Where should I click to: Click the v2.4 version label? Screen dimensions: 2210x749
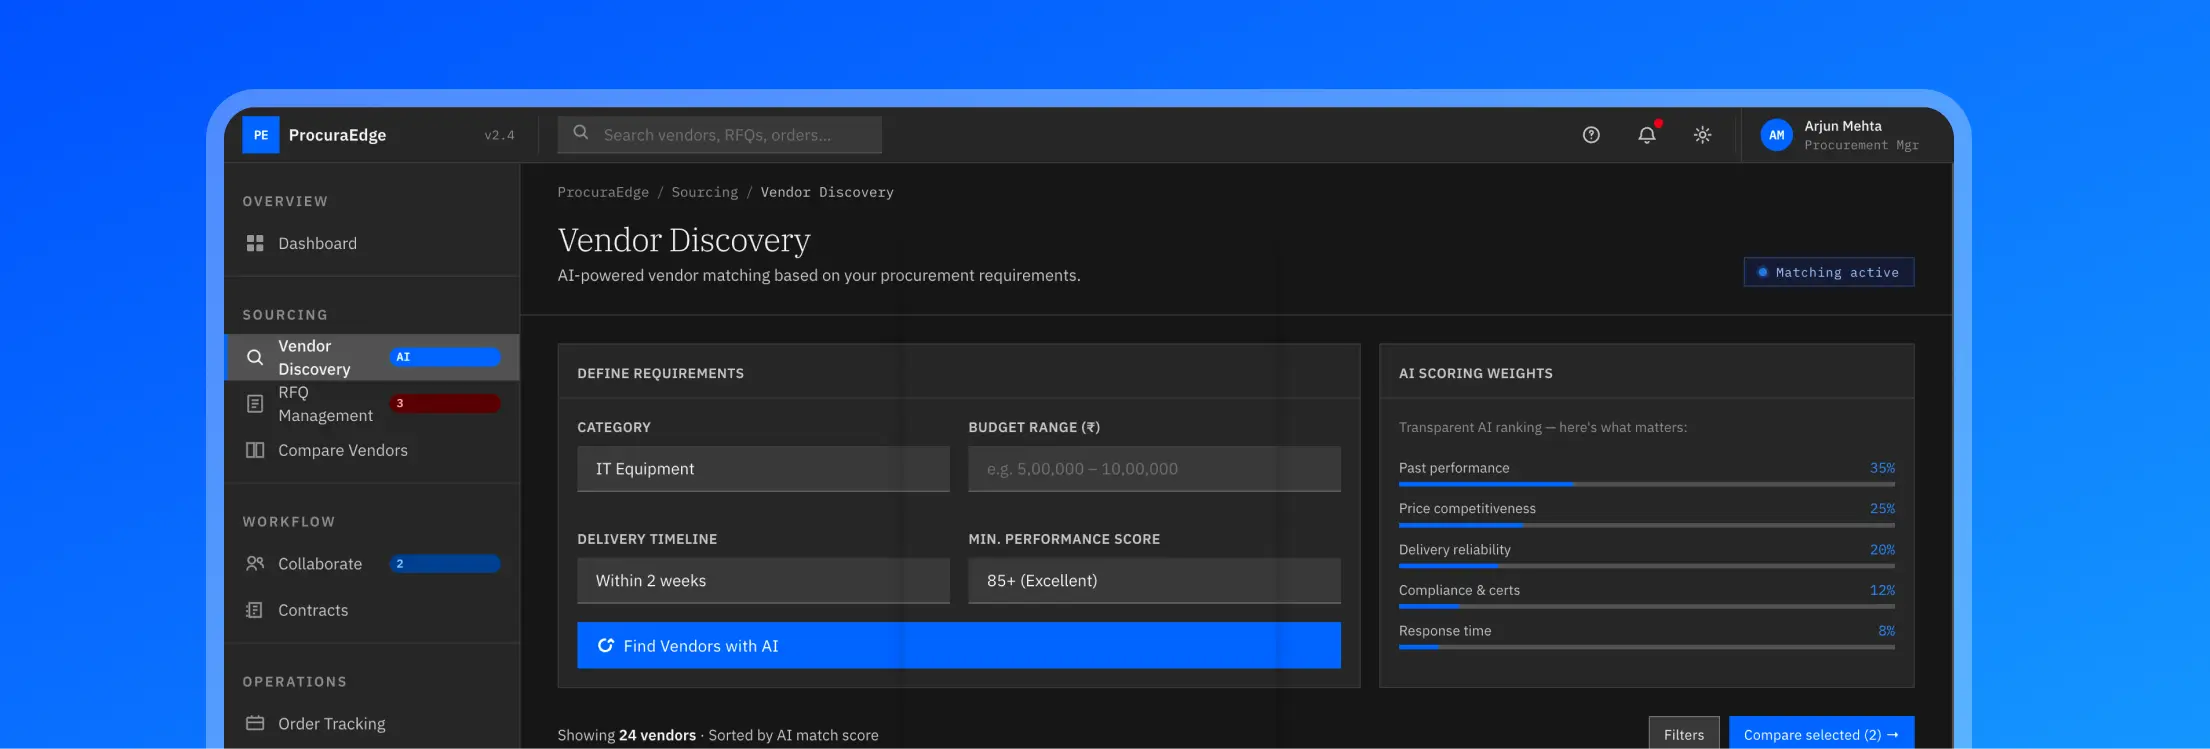click(499, 135)
